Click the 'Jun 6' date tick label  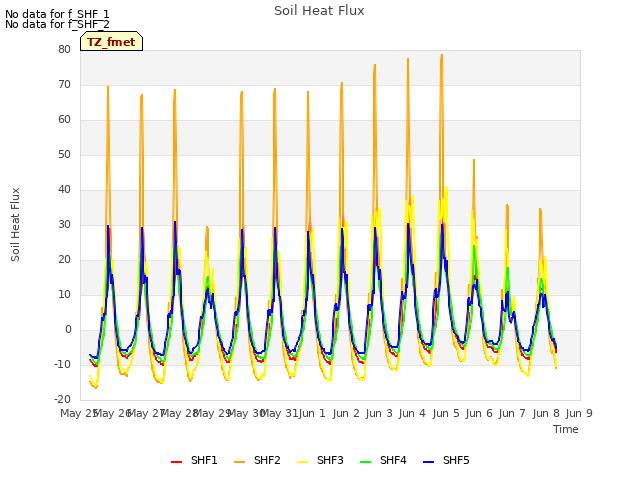(x=479, y=413)
